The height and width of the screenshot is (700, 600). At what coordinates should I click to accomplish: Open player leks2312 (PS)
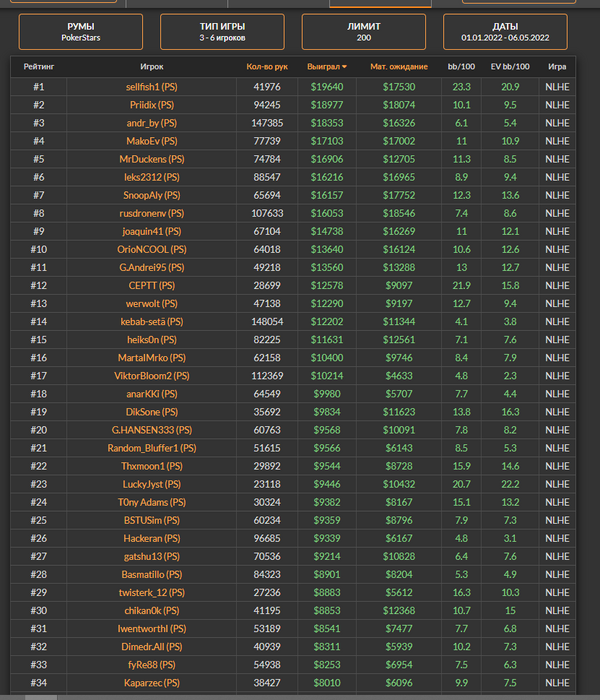click(152, 177)
